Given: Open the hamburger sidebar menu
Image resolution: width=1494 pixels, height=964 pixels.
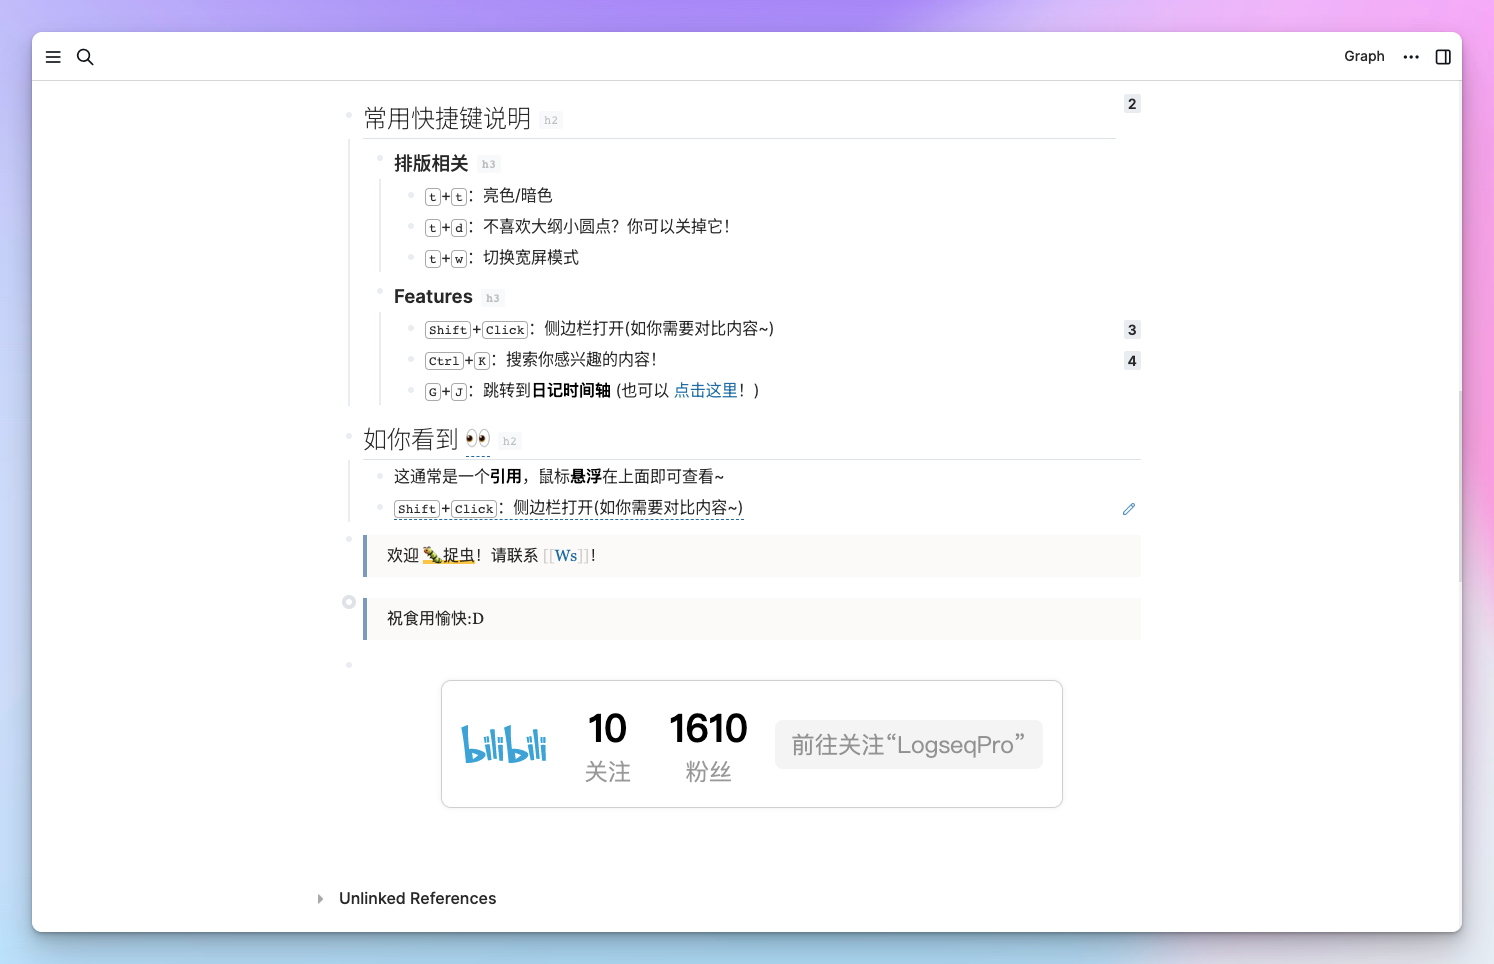Looking at the screenshot, I should pos(53,57).
